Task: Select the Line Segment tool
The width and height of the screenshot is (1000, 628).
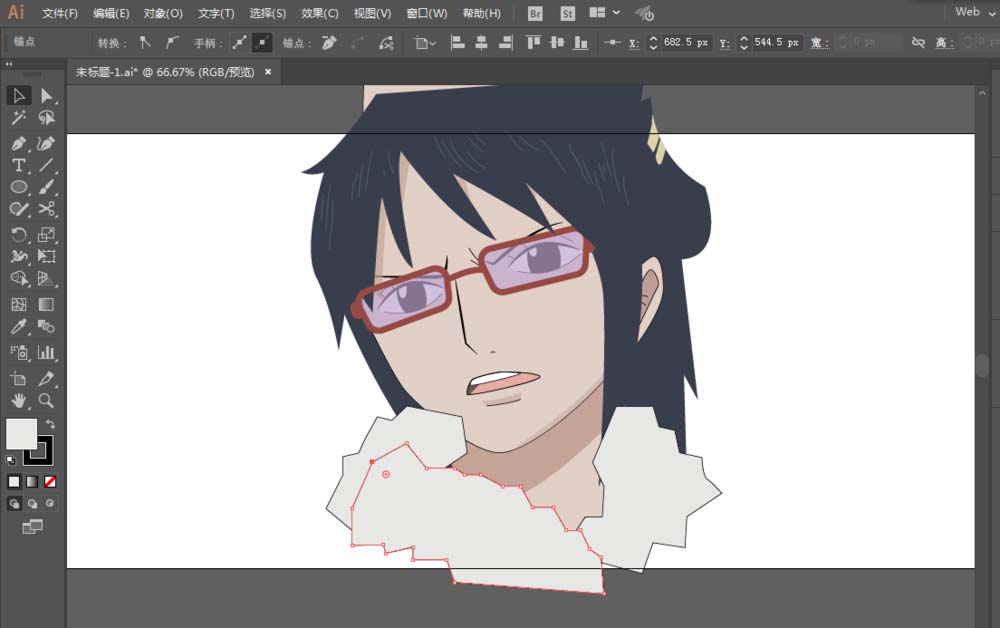Action: [x=46, y=165]
